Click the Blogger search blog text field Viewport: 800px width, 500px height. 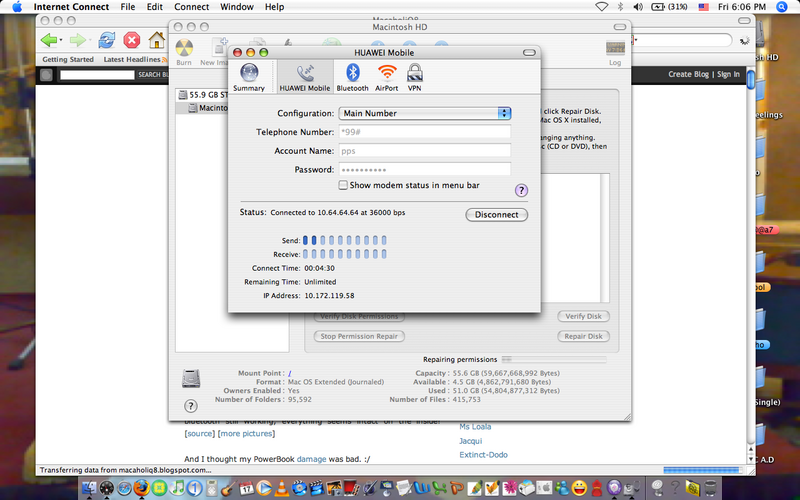click(97, 74)
